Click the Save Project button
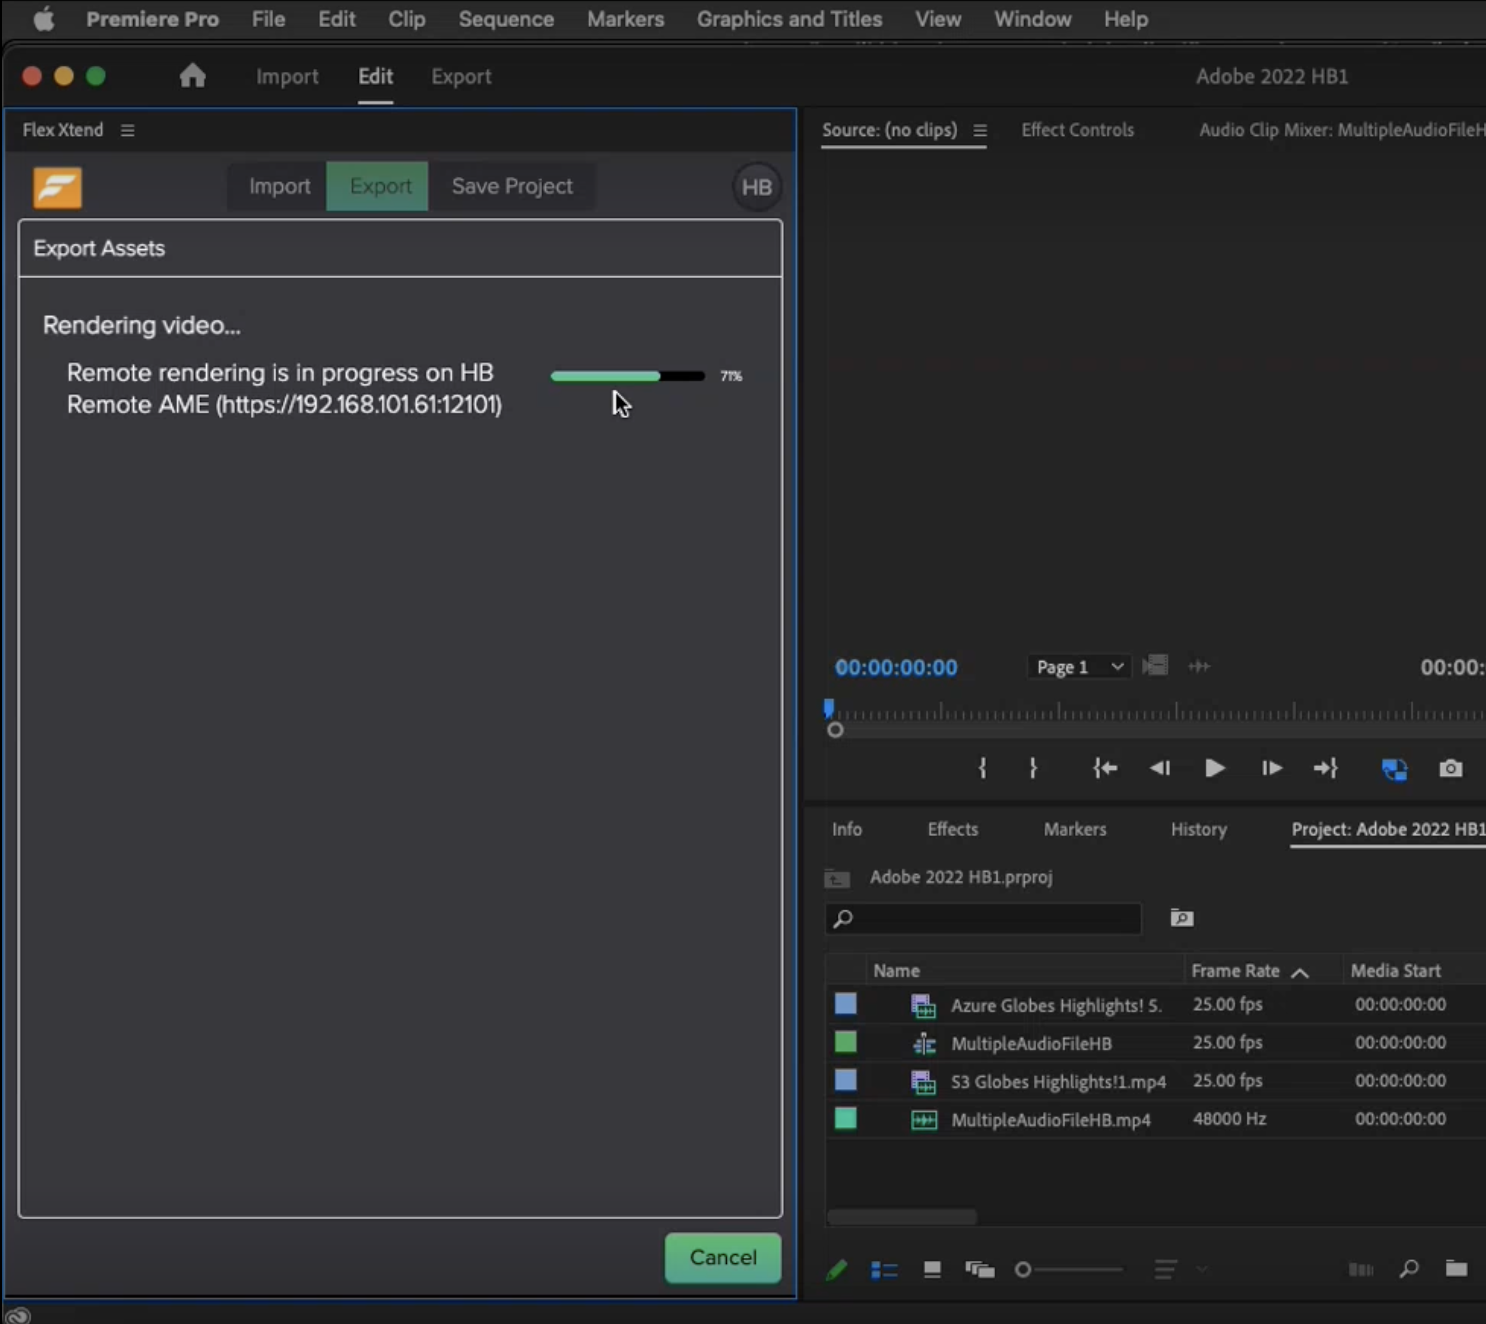1486x1324 pixels. (x=512, y=187)
